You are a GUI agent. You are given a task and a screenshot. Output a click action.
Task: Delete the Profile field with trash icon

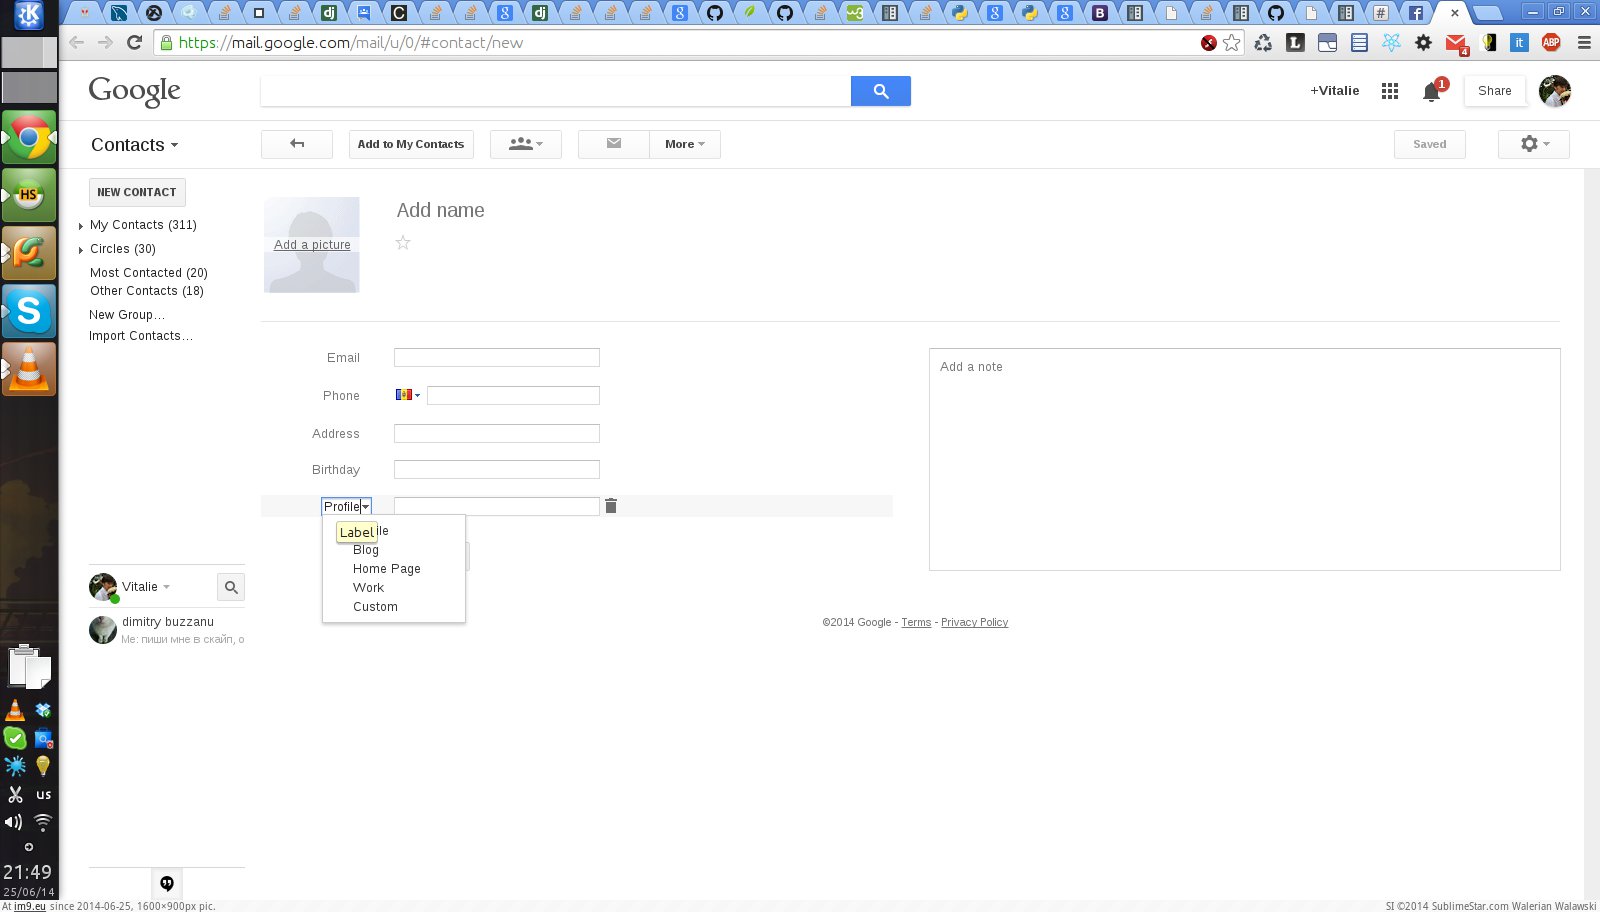pyautogui.click(x=611, y=506)
